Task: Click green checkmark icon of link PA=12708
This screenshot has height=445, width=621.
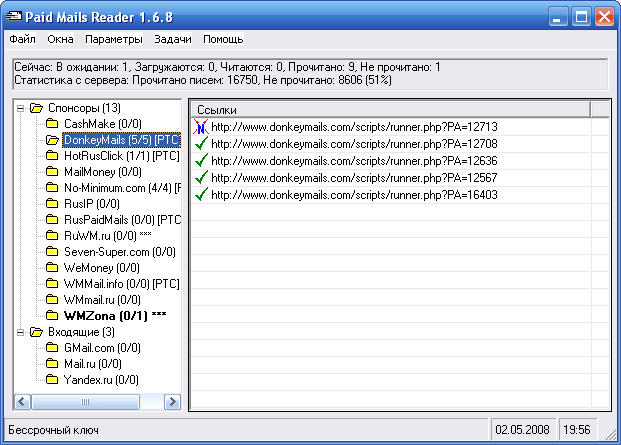Action: [202, 144]
